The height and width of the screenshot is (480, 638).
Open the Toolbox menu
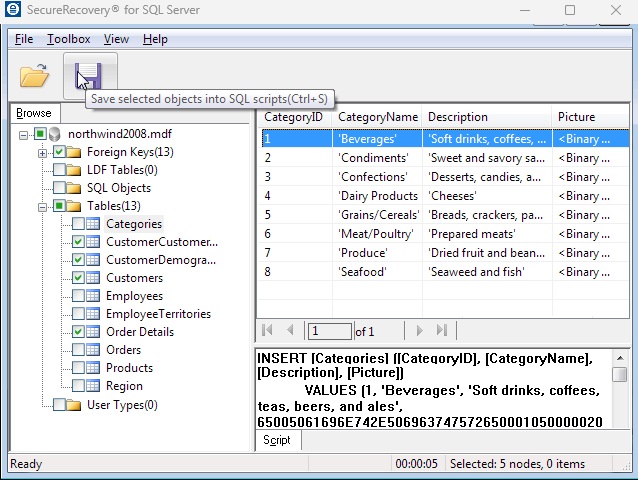tap(68, 39)
